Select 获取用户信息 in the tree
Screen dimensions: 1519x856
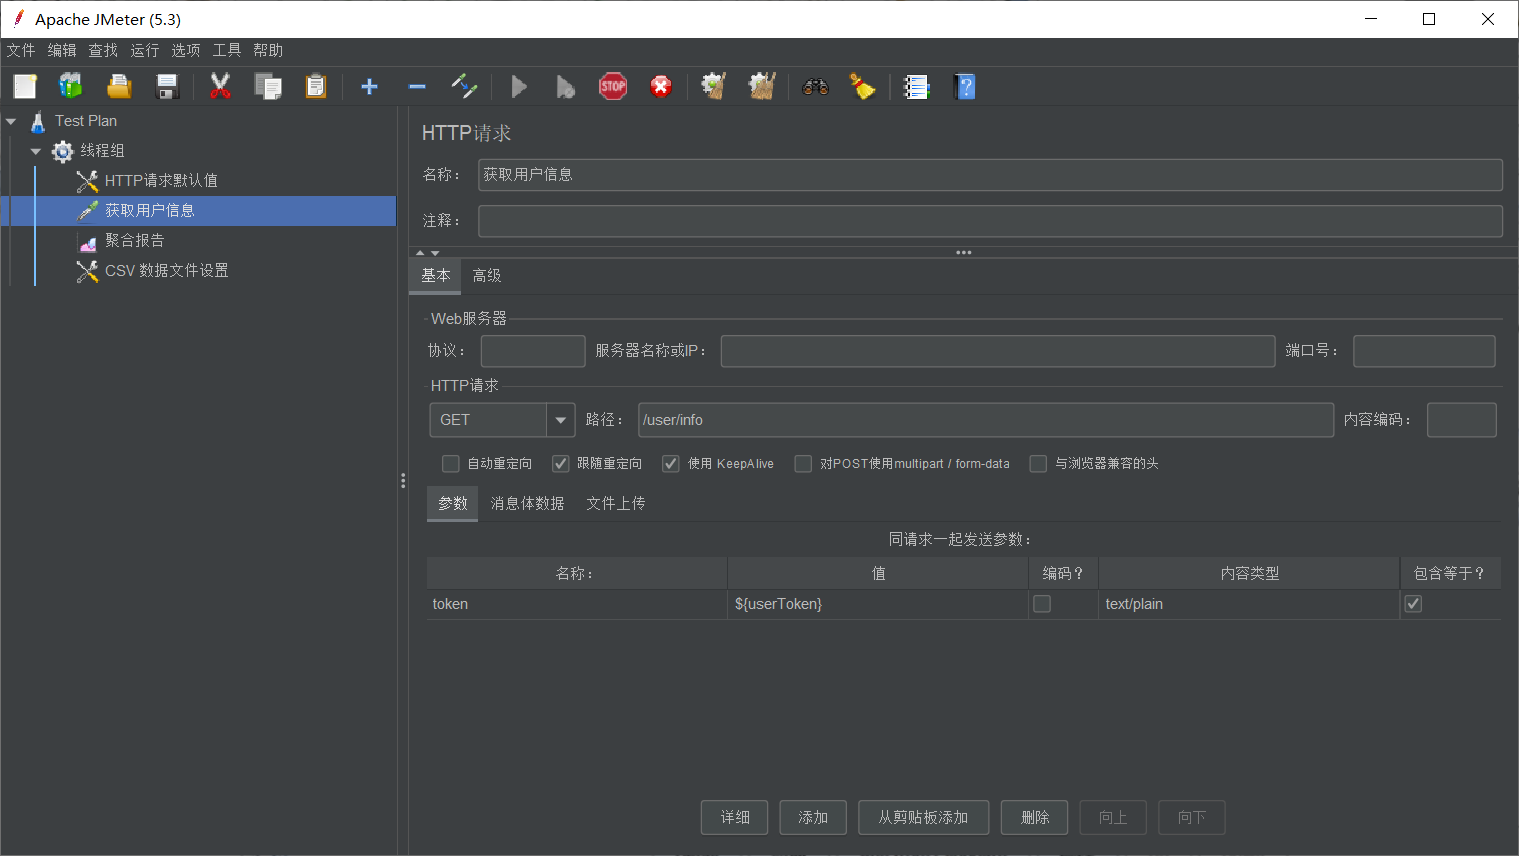coord(150,211)
